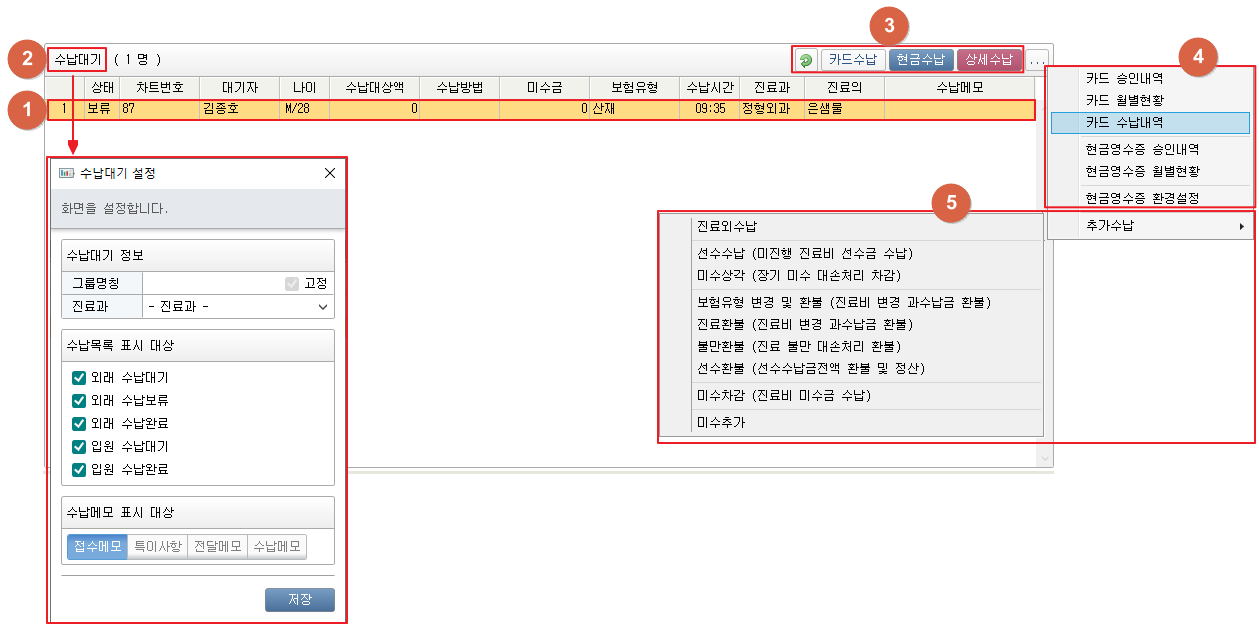Select patient row 김종호

[x=220, y=108]
